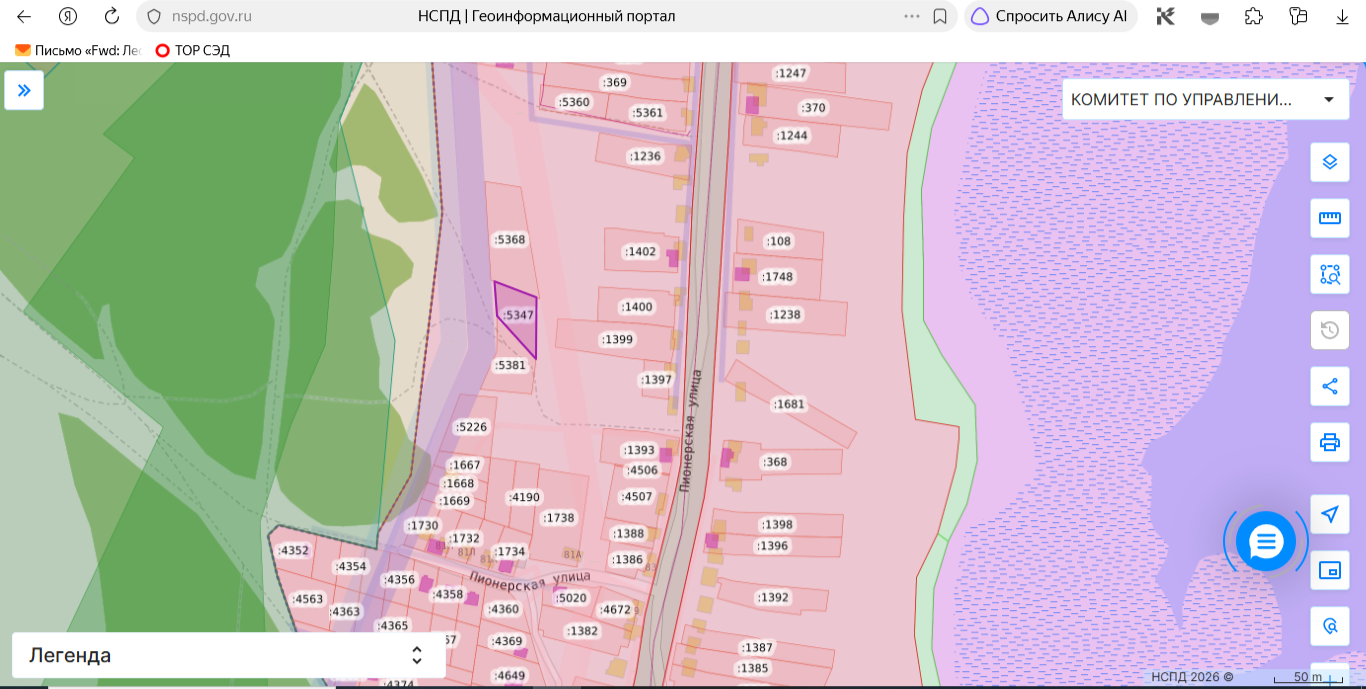Click parcel label :5020
Screen dimensions: 1366x689
(571, 599)
